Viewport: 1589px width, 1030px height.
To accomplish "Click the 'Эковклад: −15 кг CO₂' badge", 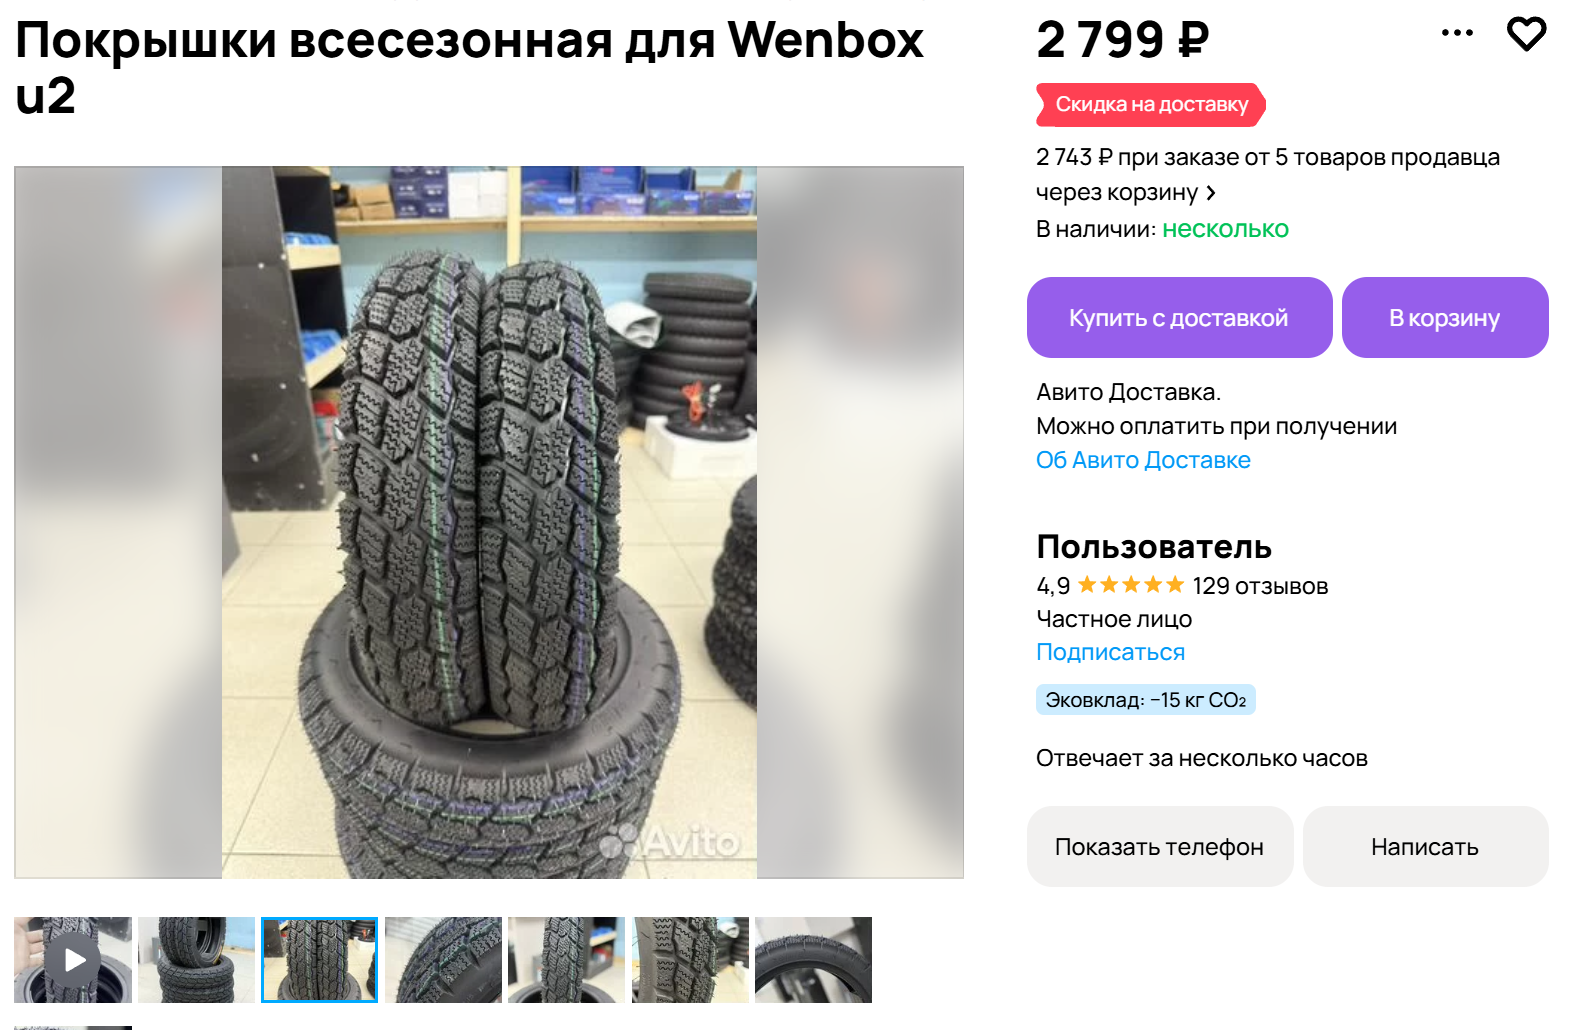I will (1146, 700).
